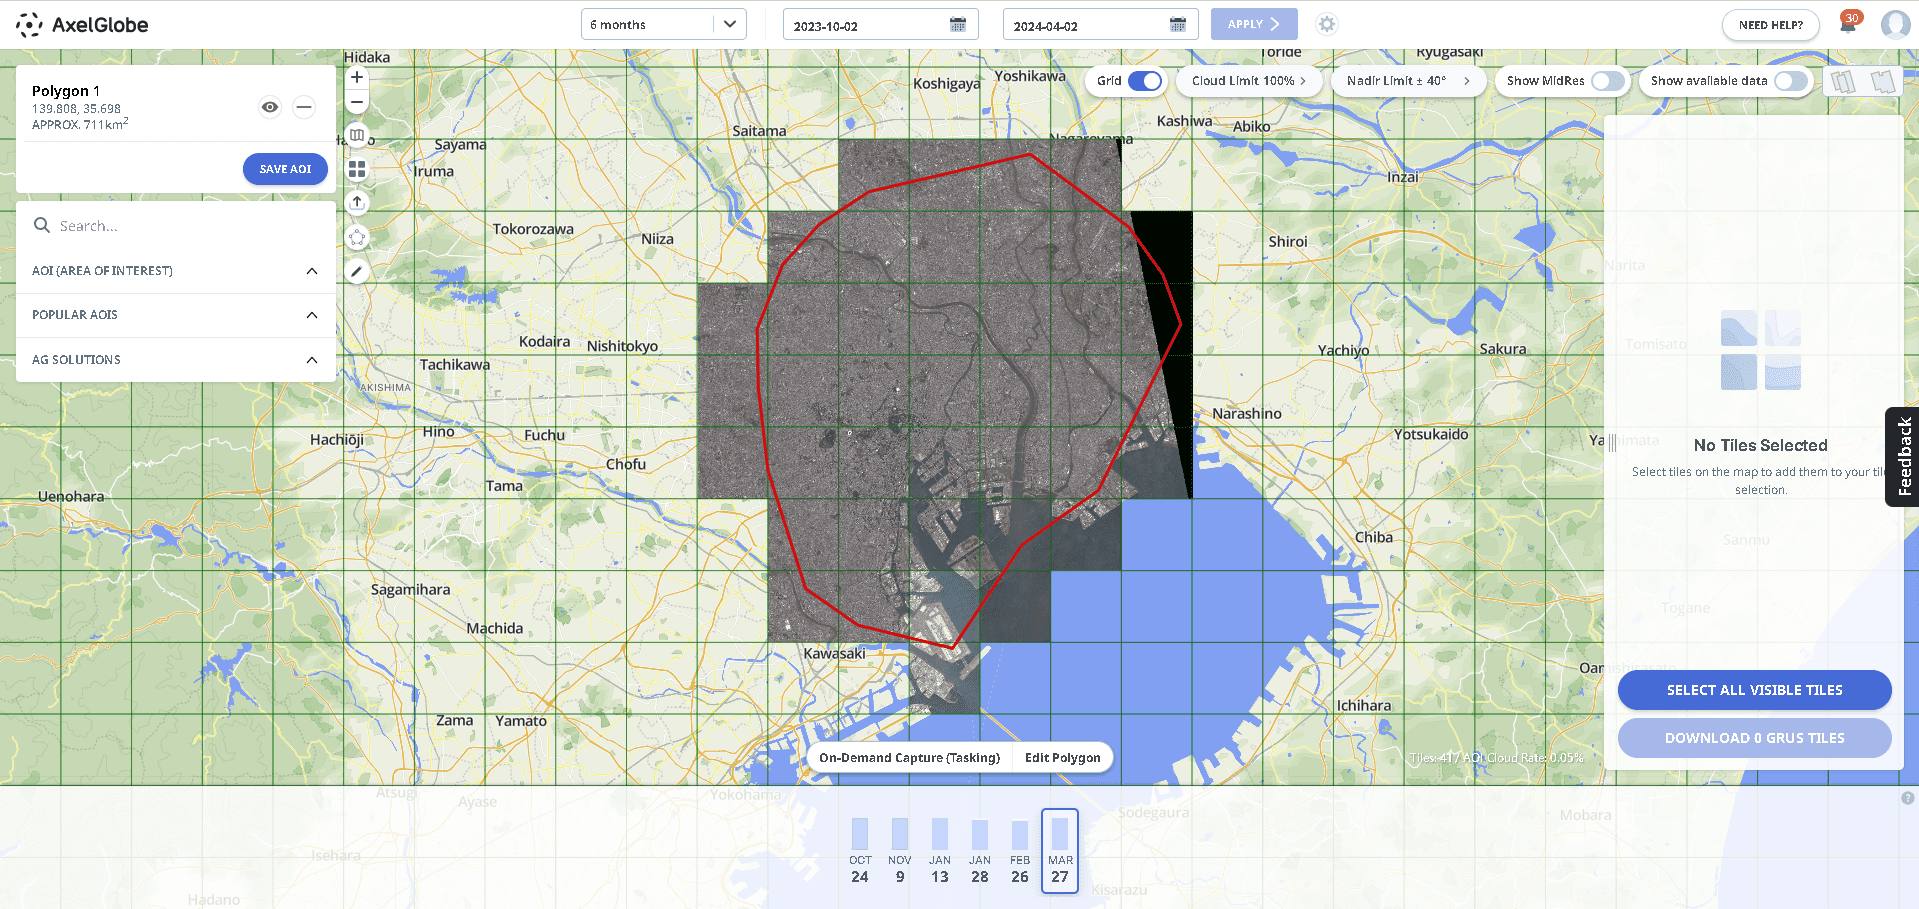Click the search magnifier icon
1919x909 pixels.
pos(42,225)
